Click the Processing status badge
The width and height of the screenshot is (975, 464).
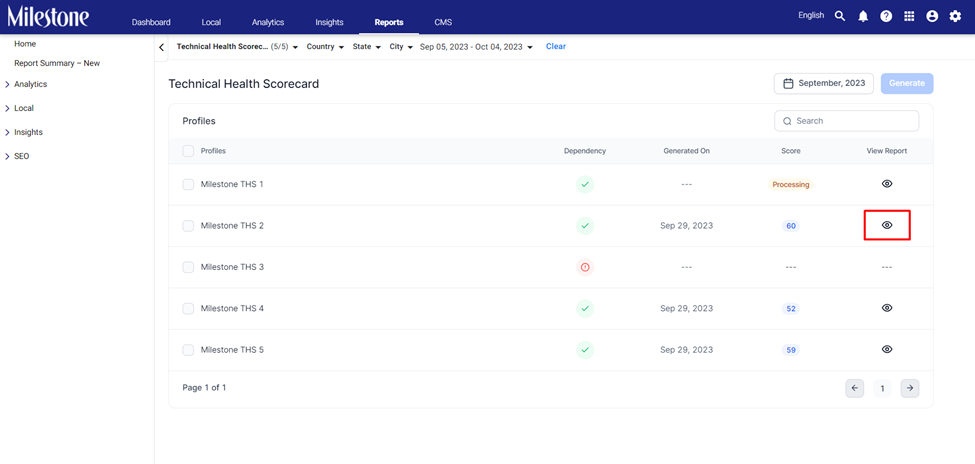tap(791, 185)
